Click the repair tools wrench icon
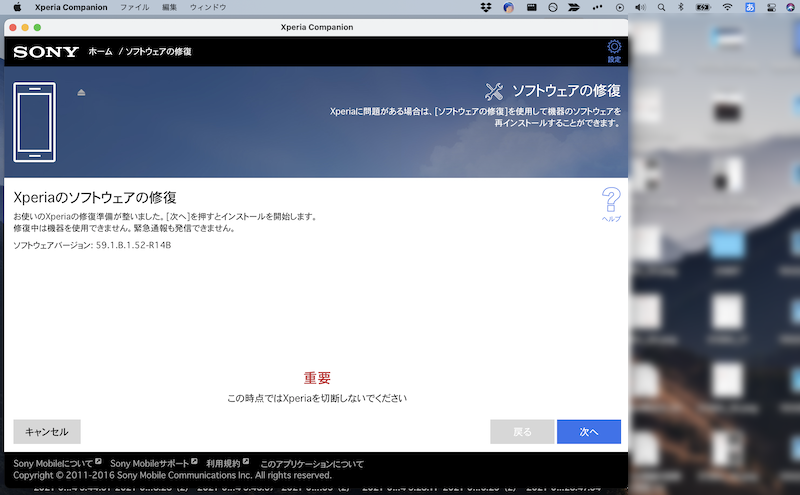Image resolution: width=800 pixels, height=495 pixels. click(x=493, y=91)
